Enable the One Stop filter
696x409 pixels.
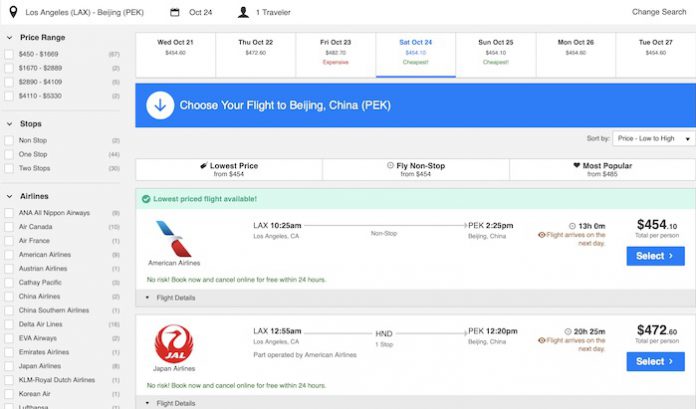click(x=8, y=154)
